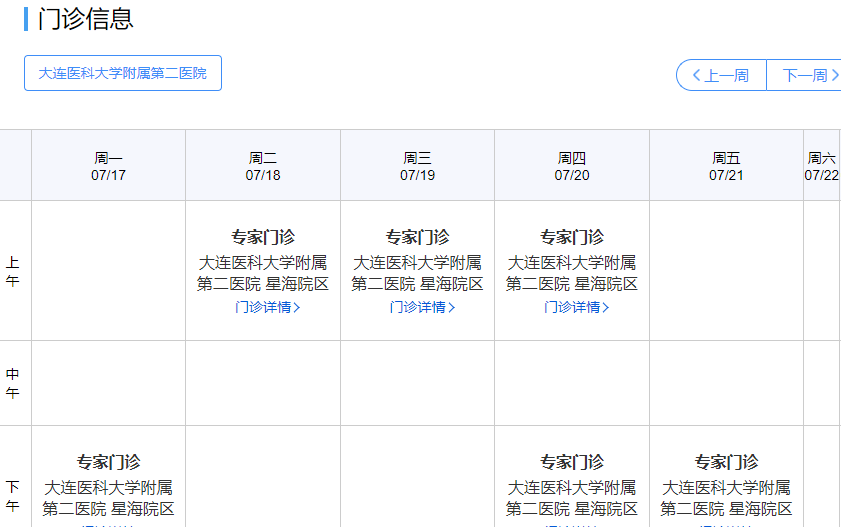Image resolution: width=841 pixels, height=527 pixels.
Task: Click the 周六 column header
Action: [x=822, y=166]
